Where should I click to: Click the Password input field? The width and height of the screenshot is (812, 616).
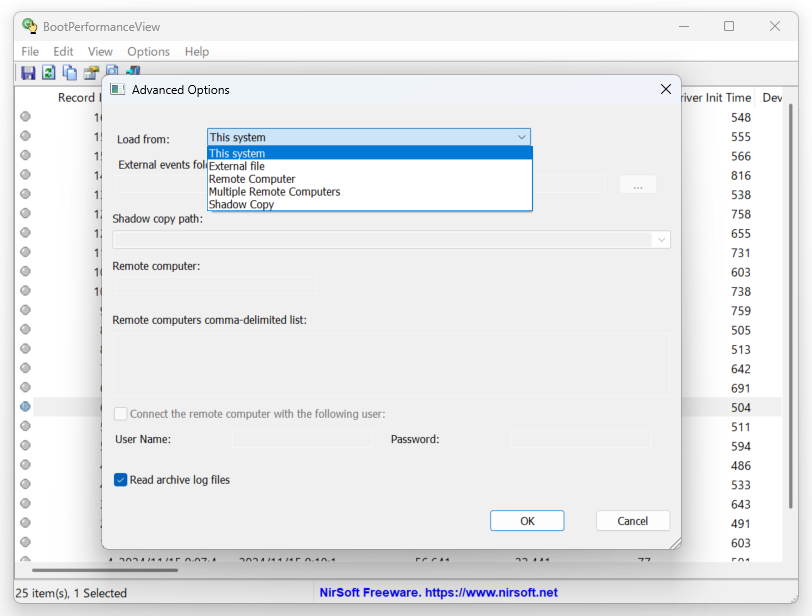coord(581,439)
